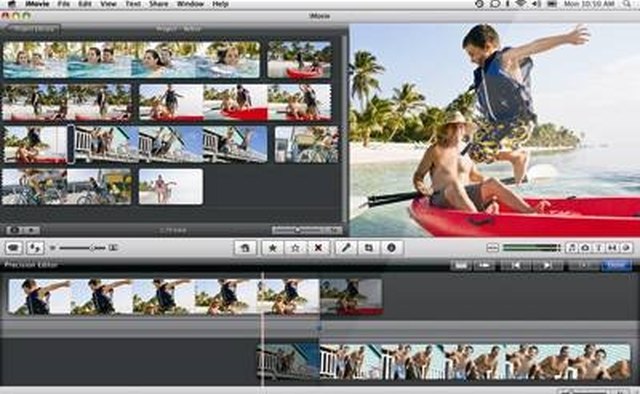Open the crop and rotate tool

(x=369, y=248)
